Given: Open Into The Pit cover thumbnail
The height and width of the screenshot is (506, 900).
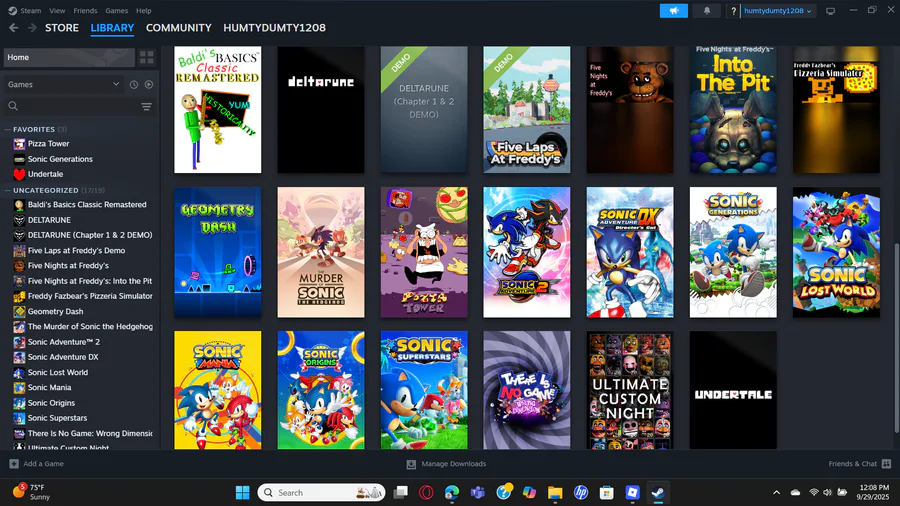Looking at the screenshot, I should [733, 110].
